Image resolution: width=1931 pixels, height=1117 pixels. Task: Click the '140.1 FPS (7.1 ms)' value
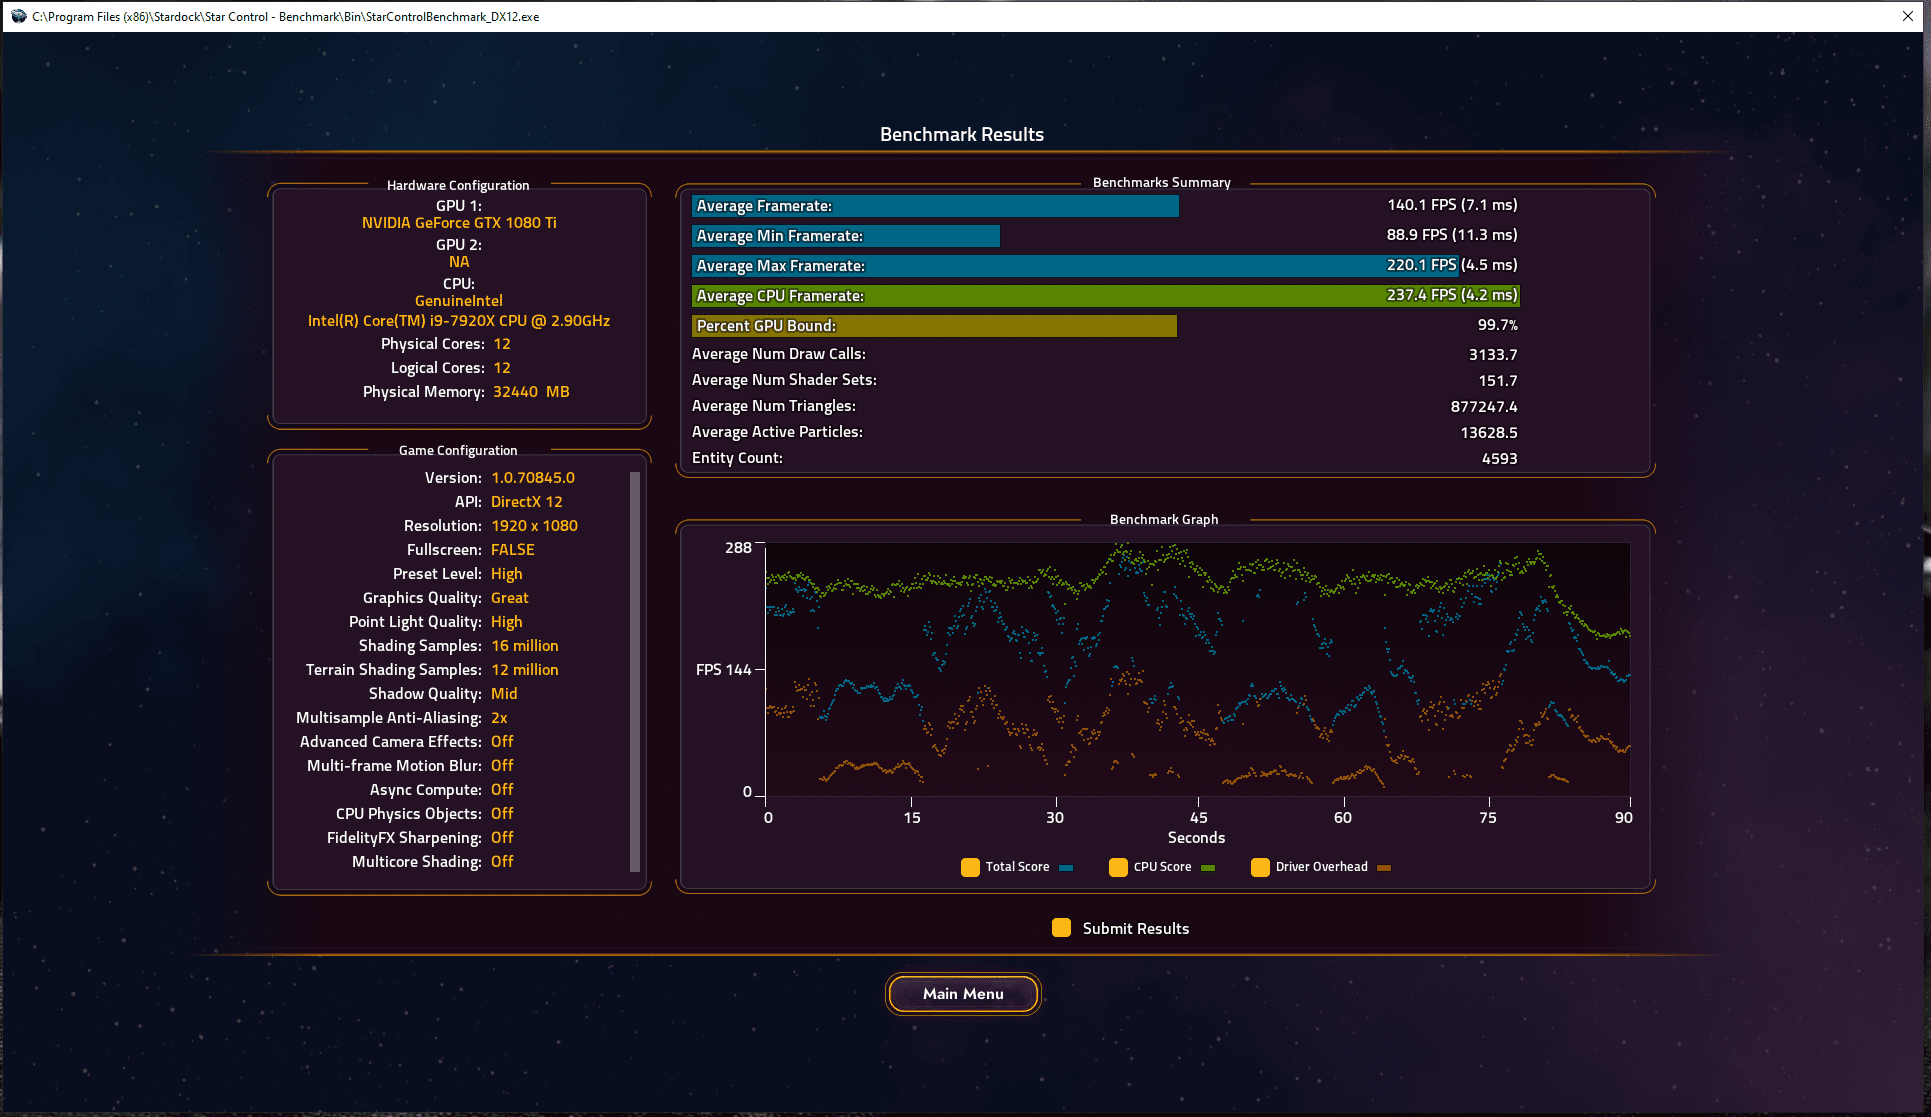1452,205
